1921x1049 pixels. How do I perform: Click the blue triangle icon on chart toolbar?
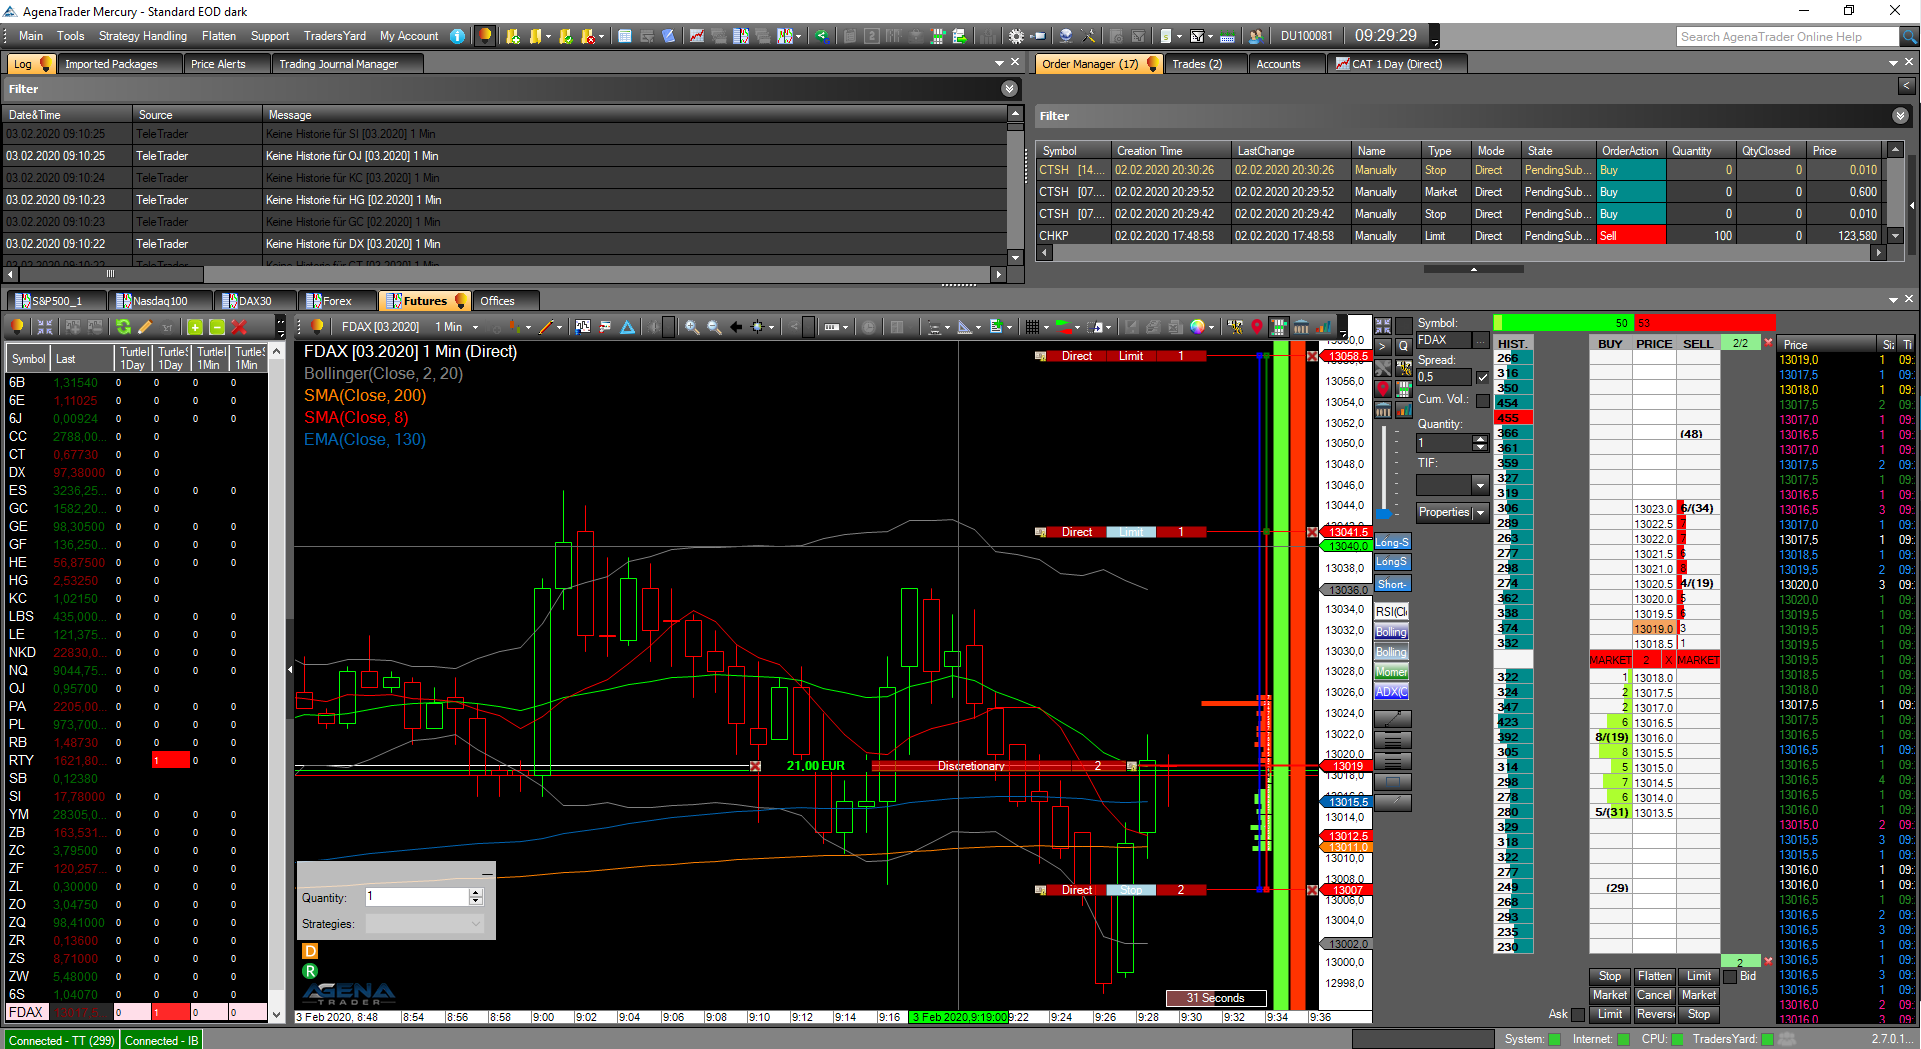(x=627, y=327)
